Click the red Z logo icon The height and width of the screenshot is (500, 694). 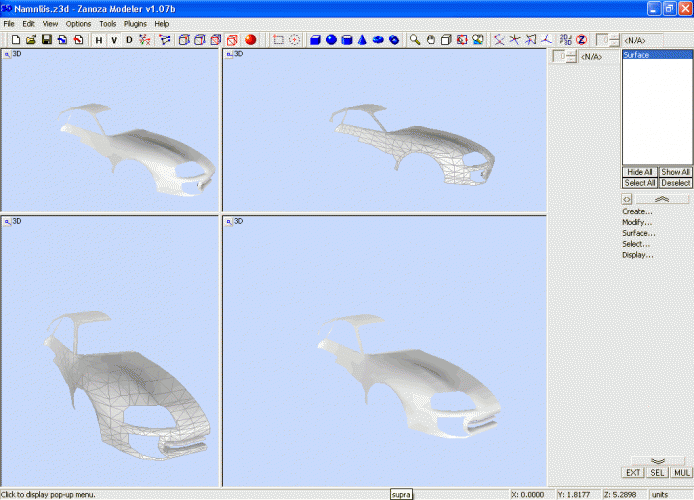click(581, 40)
